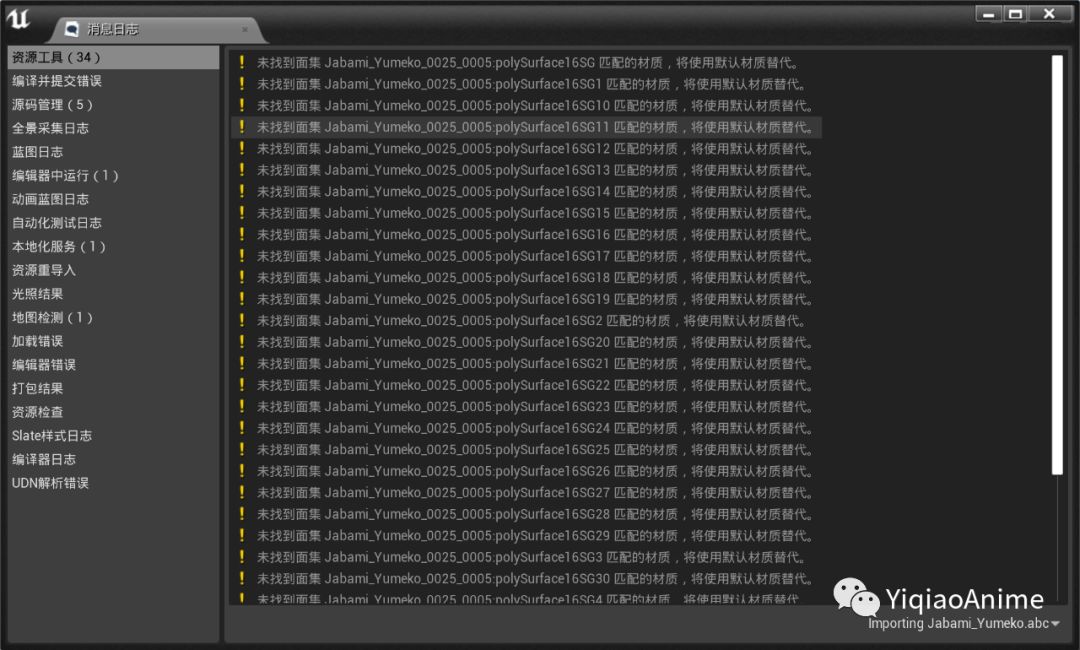This screenshot has width=1080, height=650.
Task: Select the 资源工具（34）log category
Action: coord(60,57)
